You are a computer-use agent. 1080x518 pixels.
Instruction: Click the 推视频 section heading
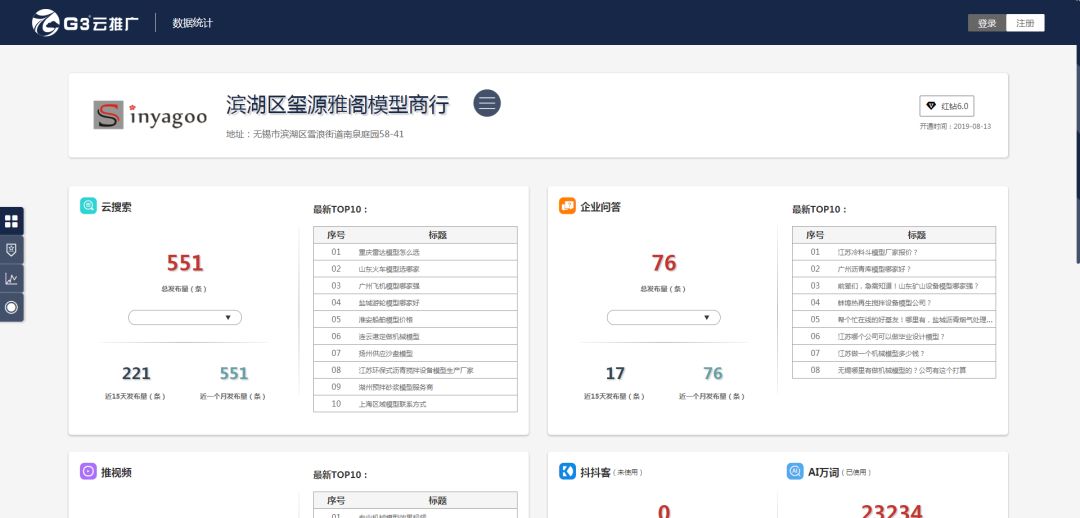coord(116,472)
